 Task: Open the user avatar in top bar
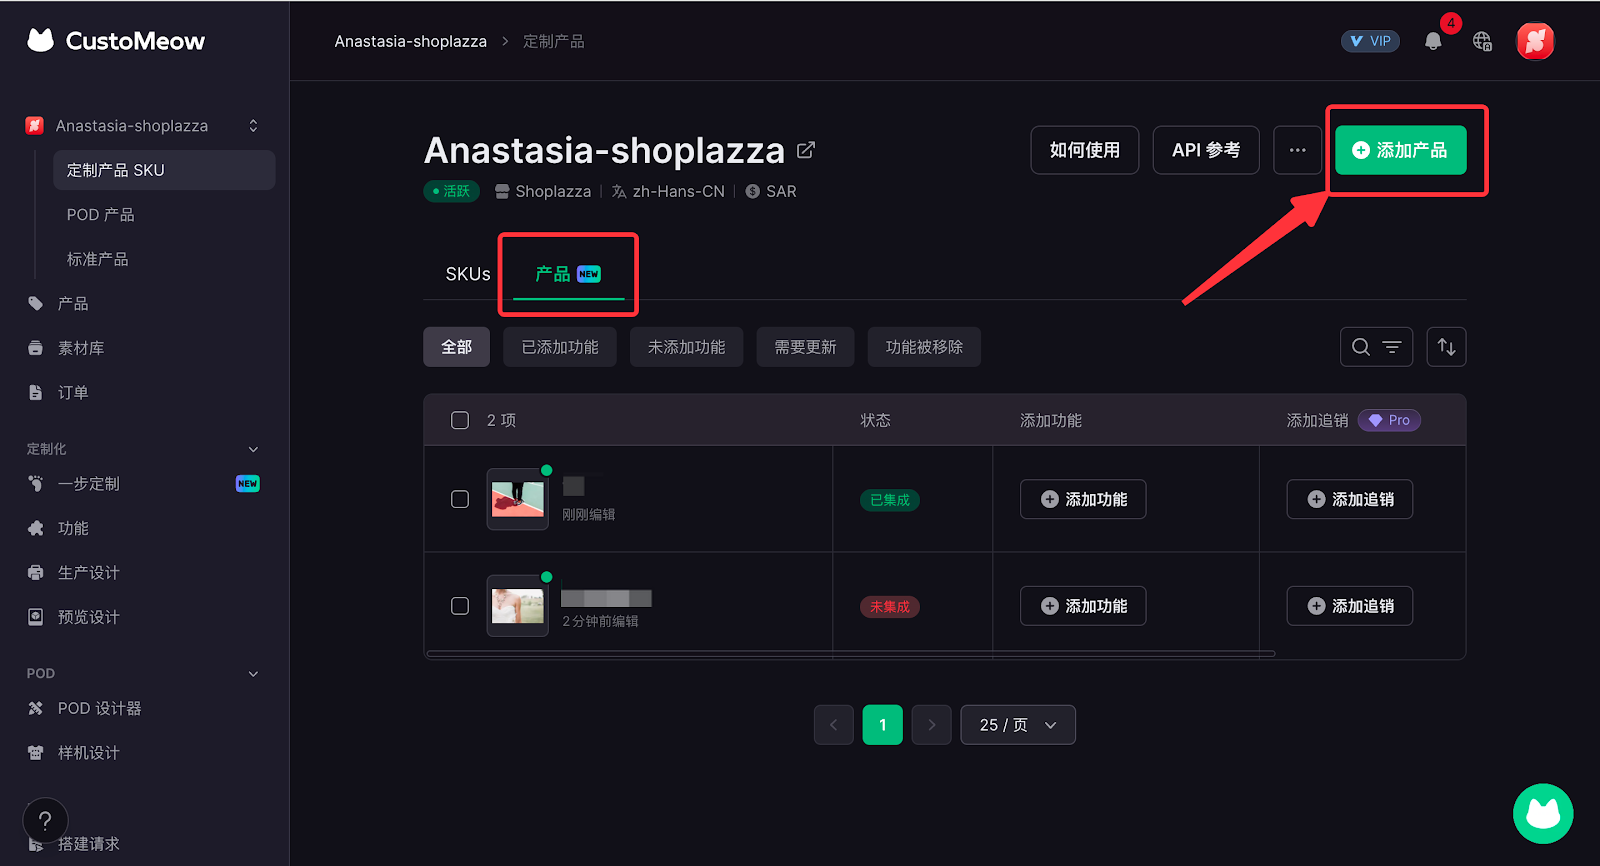point(1535,41)
